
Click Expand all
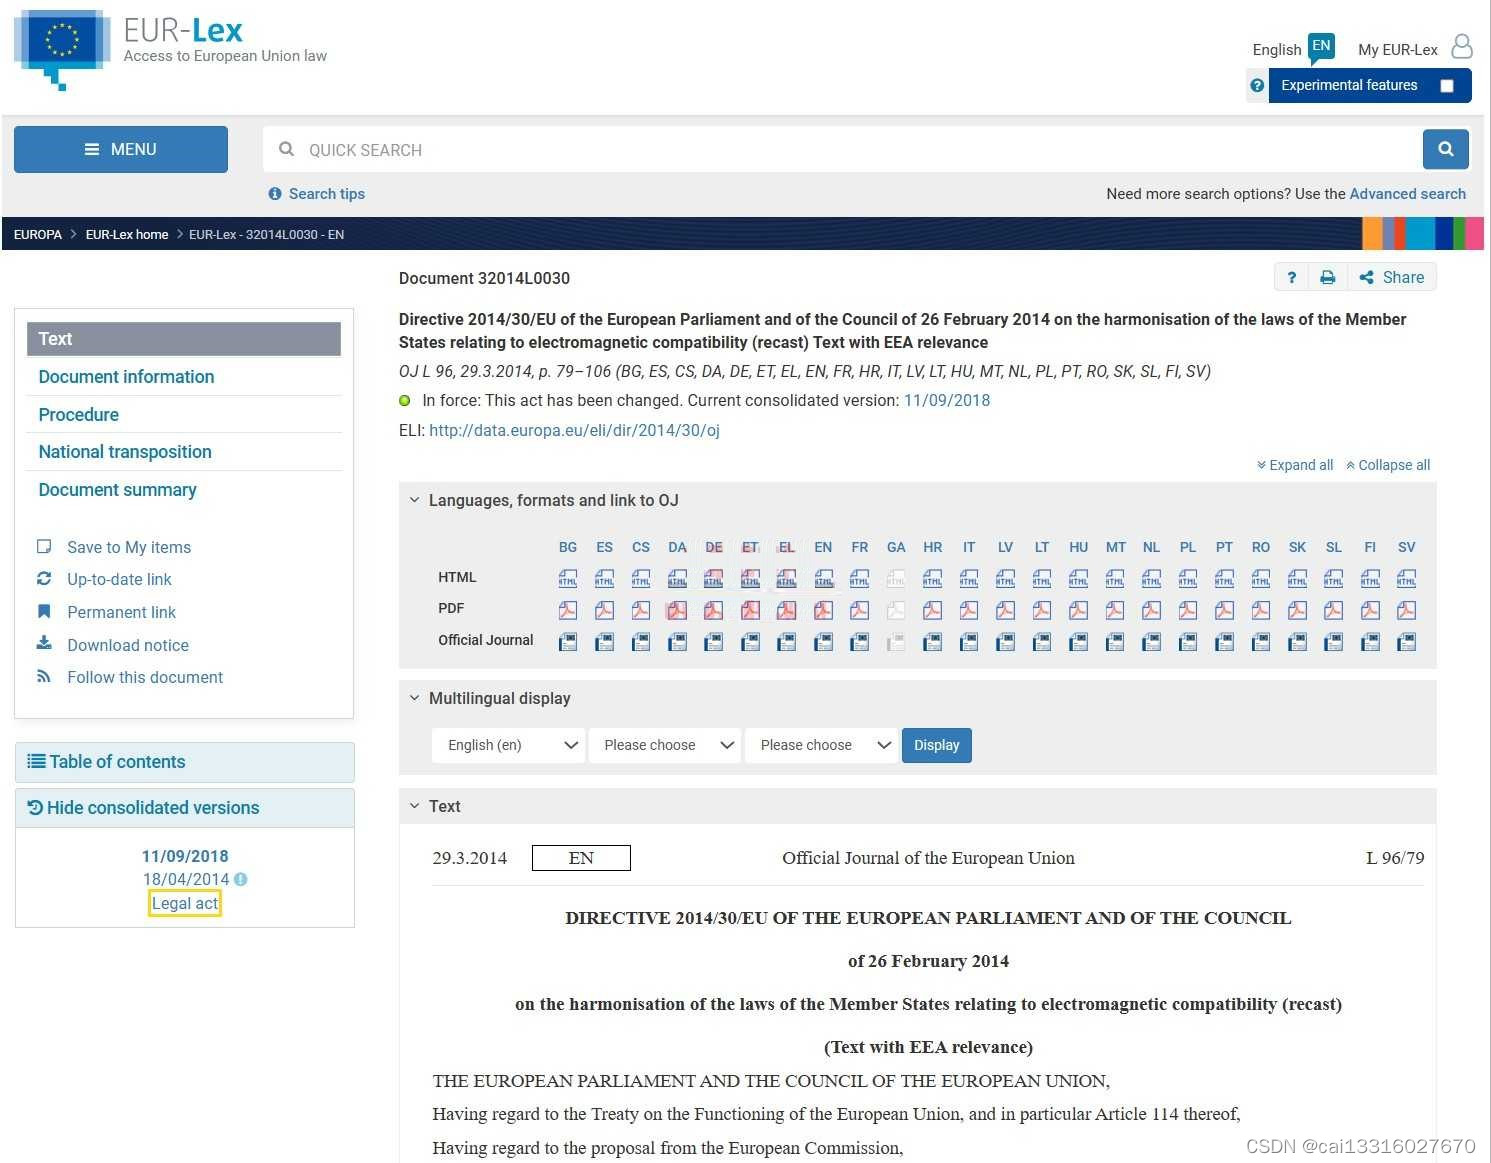(1295, 465)
